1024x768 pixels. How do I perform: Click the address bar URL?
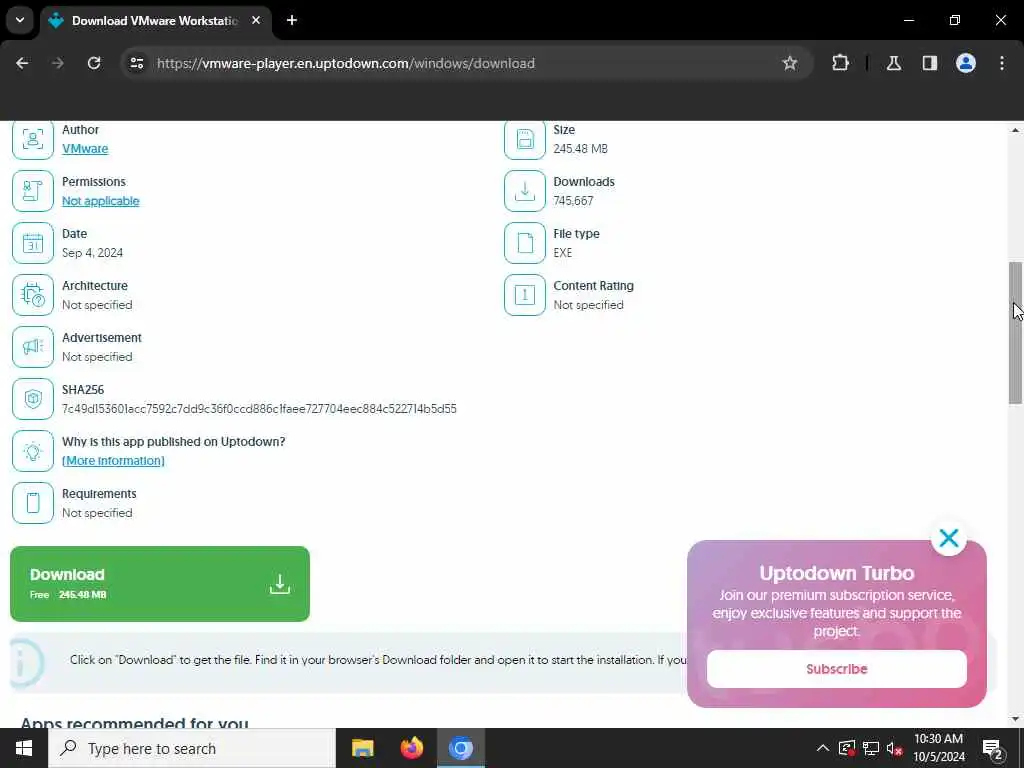point(346,63)
